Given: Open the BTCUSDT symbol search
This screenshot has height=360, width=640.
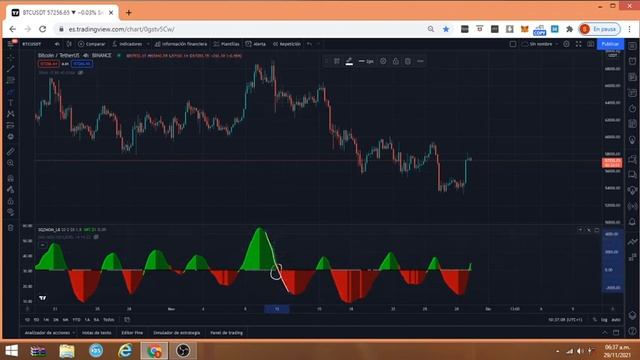Looking at the screenshot, I should coord(31,44).
